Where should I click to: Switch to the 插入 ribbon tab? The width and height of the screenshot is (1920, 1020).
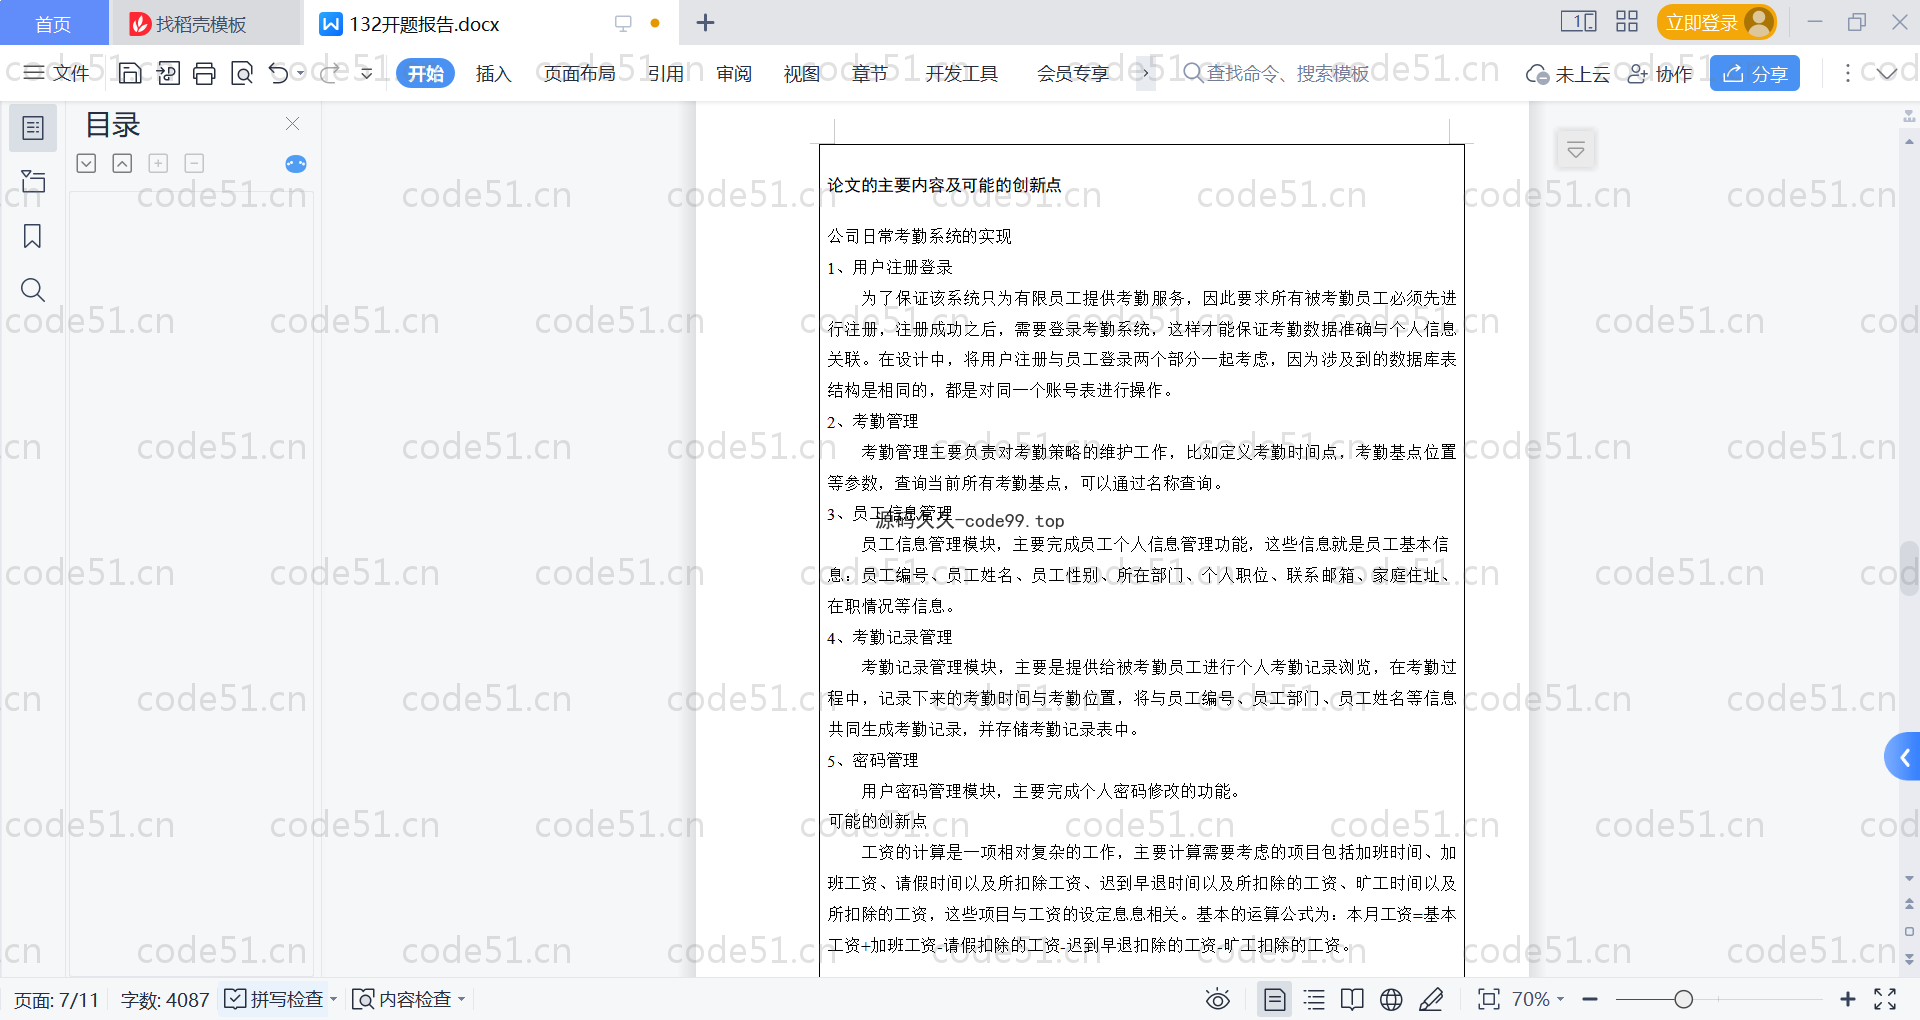(x=493, y=73)
